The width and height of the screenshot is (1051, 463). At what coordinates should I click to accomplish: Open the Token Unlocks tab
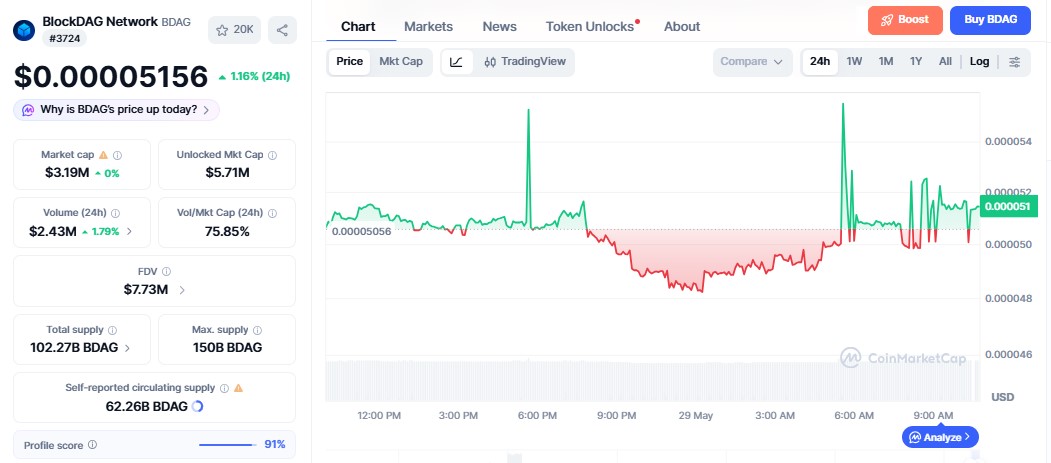click(x=590, y=27)
